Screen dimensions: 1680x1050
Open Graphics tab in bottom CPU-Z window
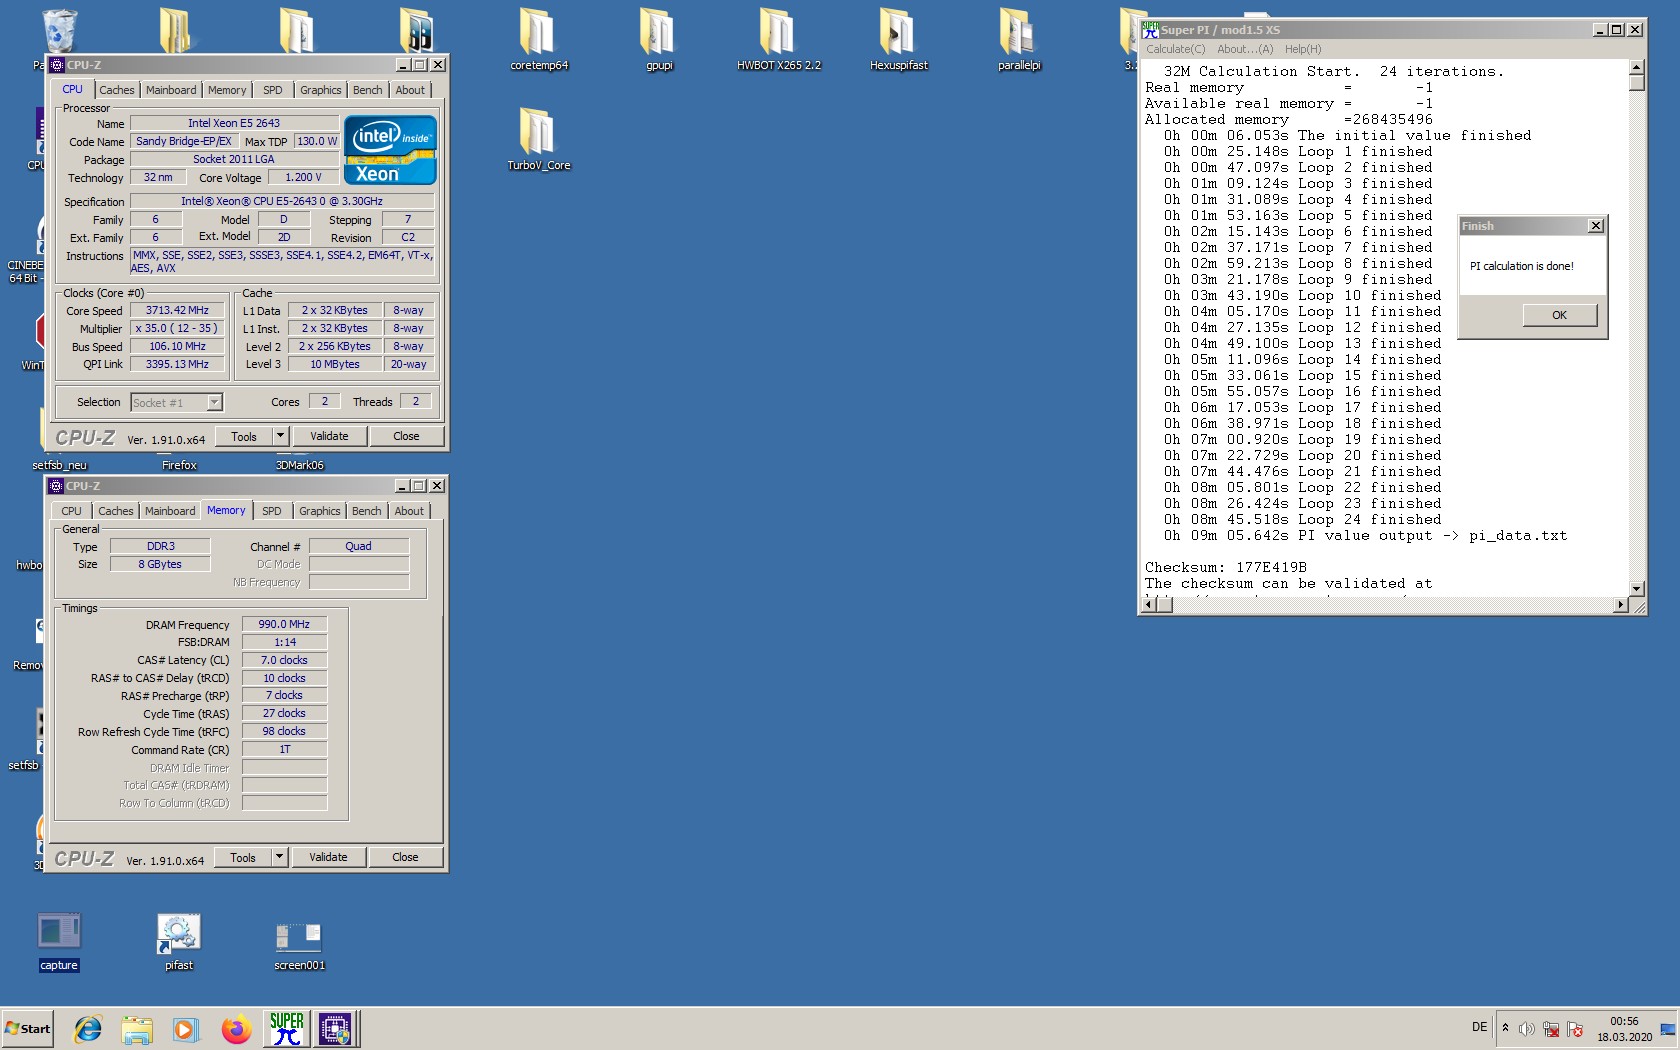pyautogui.click(x=320, y=511)
